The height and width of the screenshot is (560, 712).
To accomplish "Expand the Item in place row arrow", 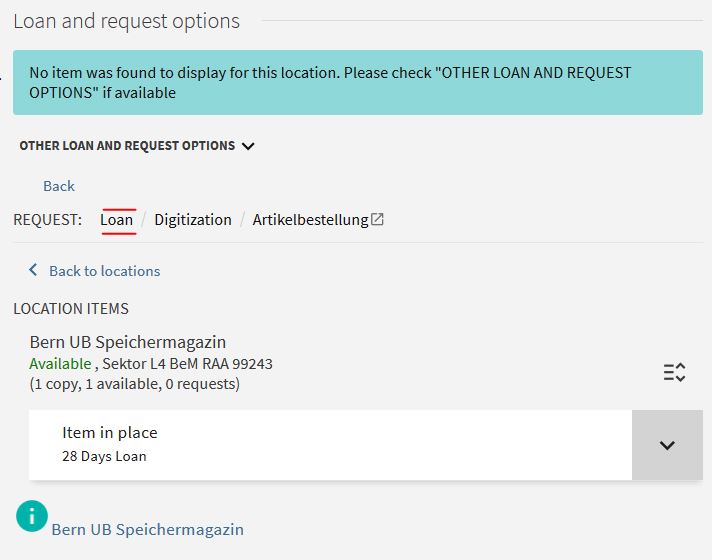I will click(x=667, y=445).
